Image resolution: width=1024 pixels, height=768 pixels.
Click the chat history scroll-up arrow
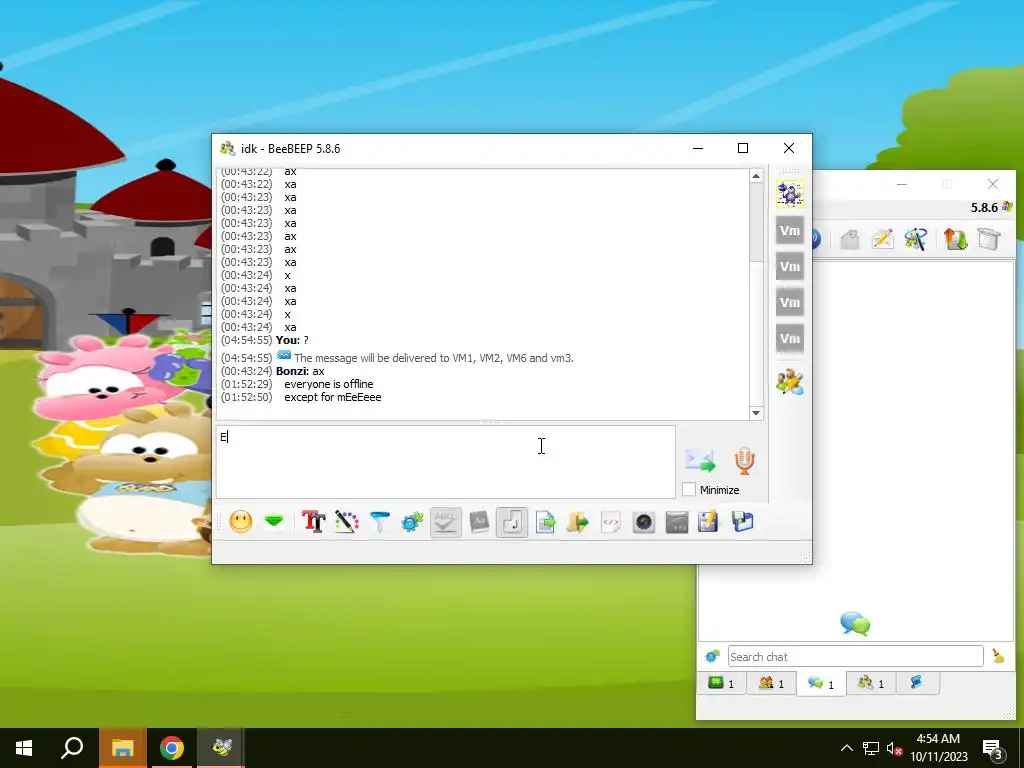756,176
